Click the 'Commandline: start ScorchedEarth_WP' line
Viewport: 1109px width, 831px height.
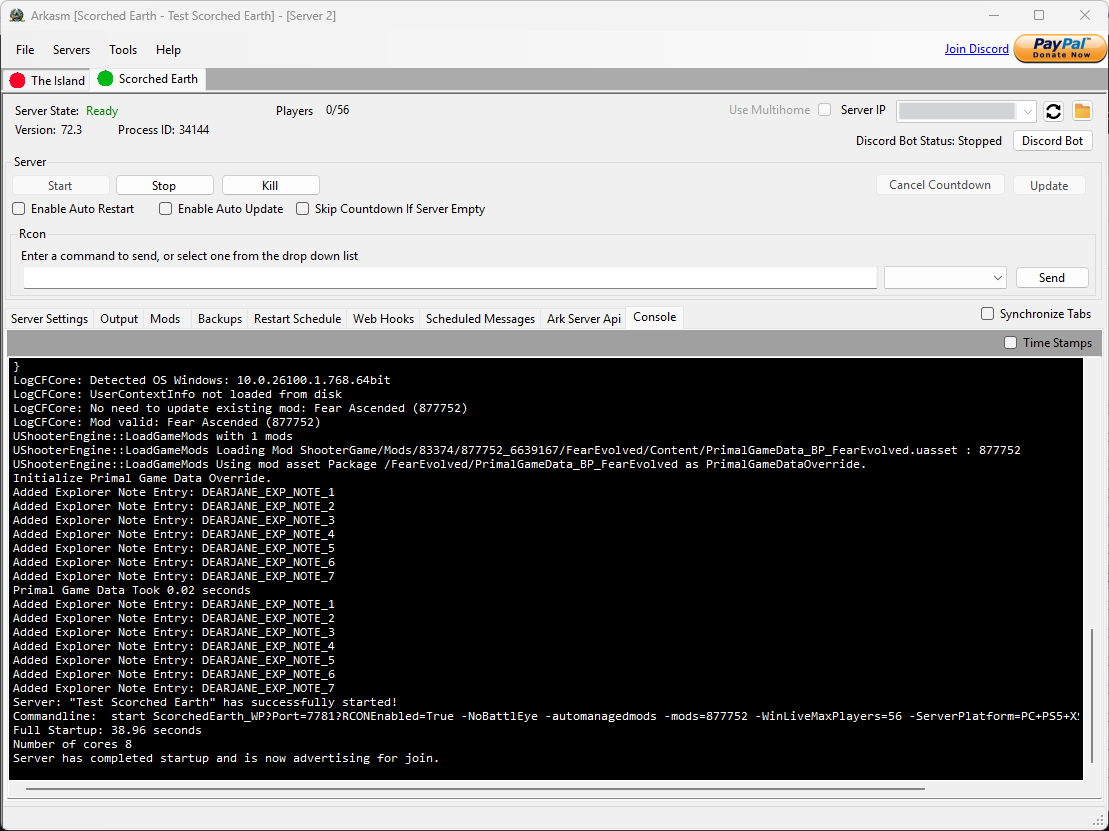click(546, 716)
